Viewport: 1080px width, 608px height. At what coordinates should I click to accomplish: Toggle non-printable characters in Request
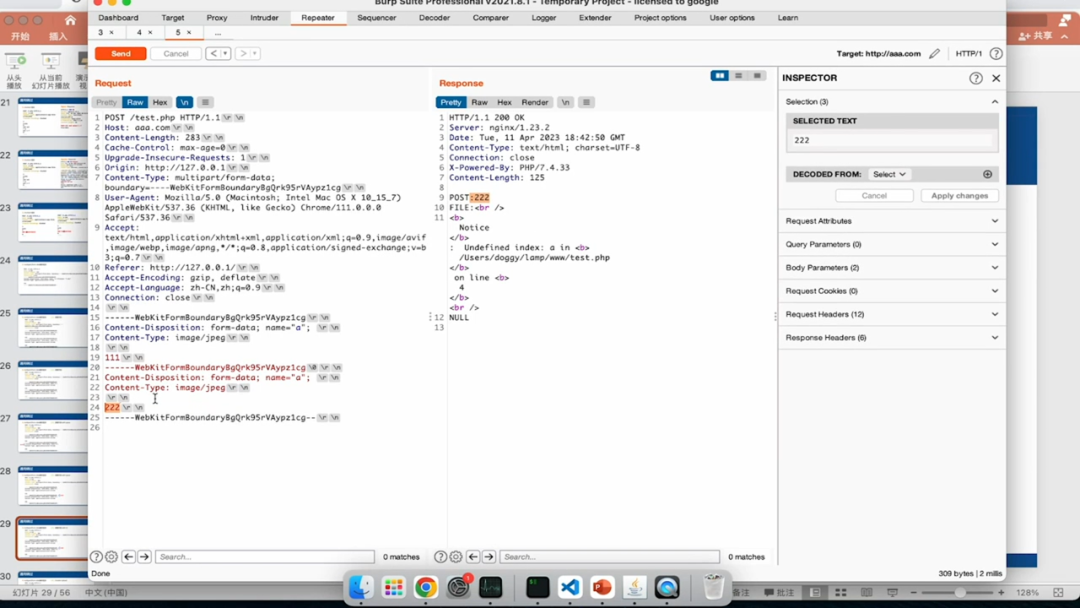click(184, 102)
